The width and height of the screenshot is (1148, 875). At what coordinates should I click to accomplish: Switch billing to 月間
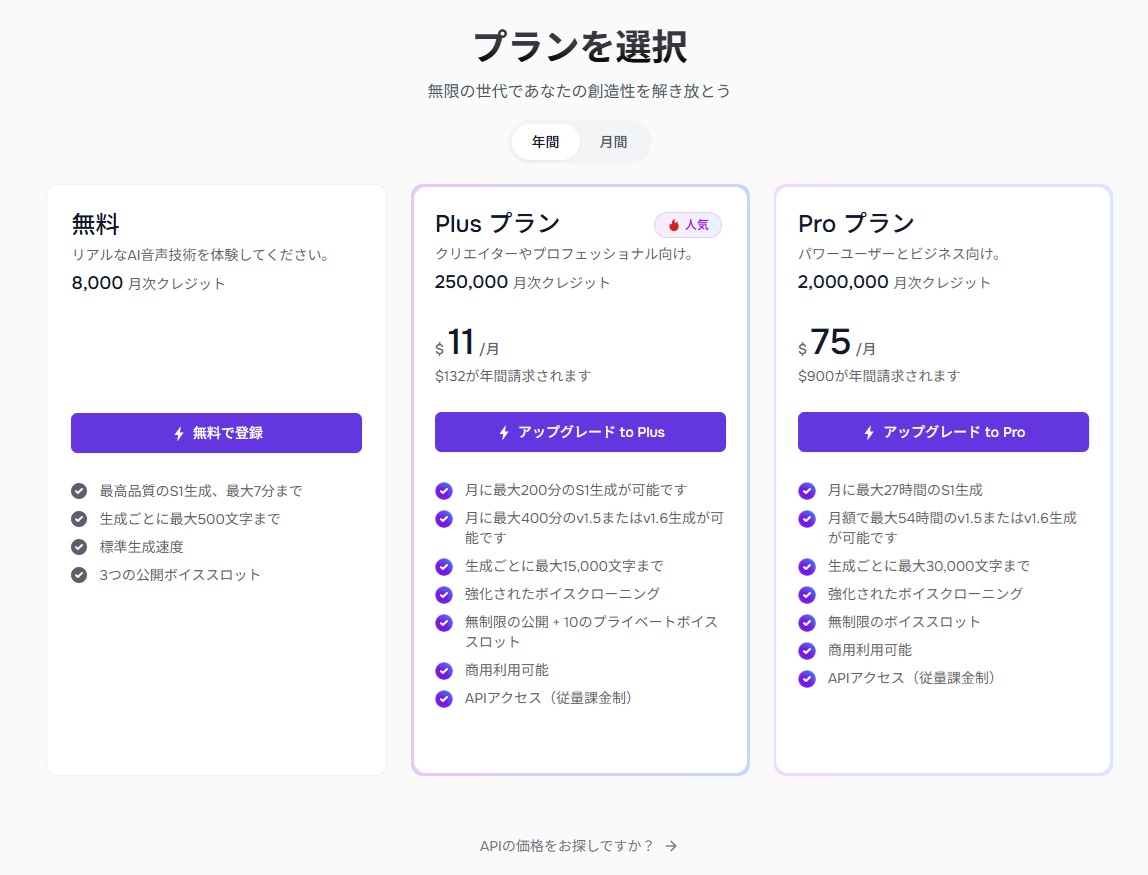[613, 142]
